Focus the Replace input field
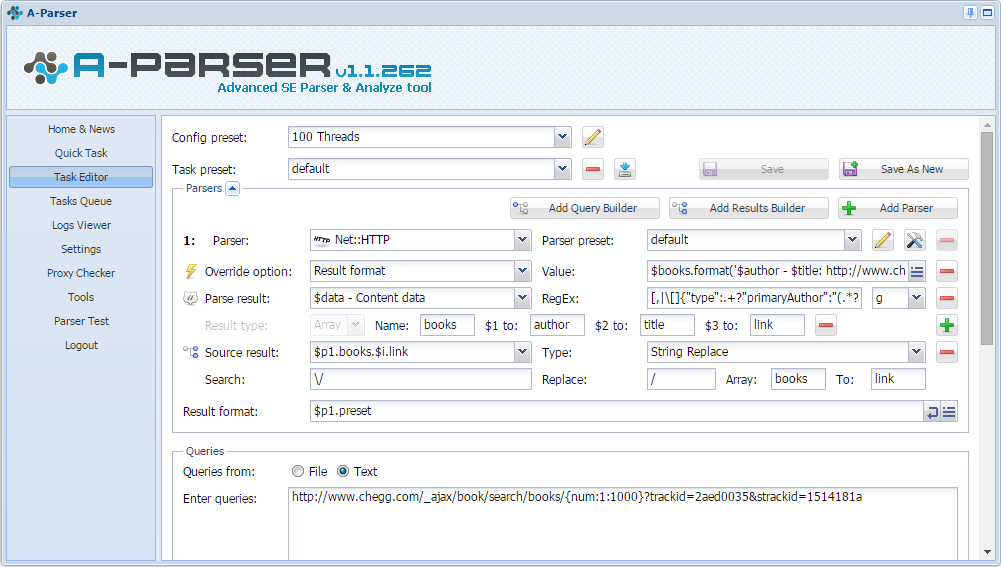1001x567 pixels. pos(681,379)
